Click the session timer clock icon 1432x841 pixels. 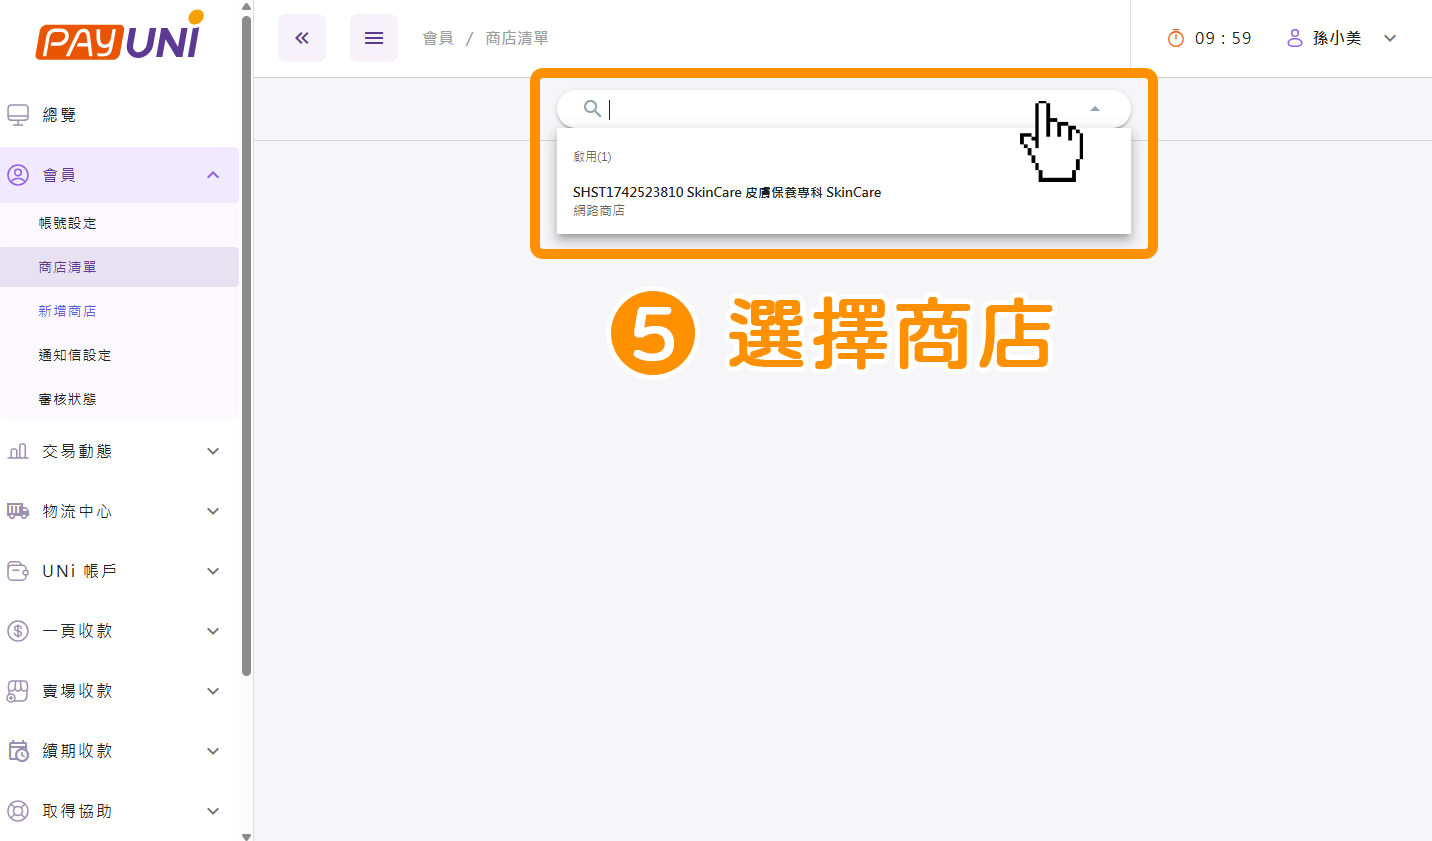(x=1176, y=38)
